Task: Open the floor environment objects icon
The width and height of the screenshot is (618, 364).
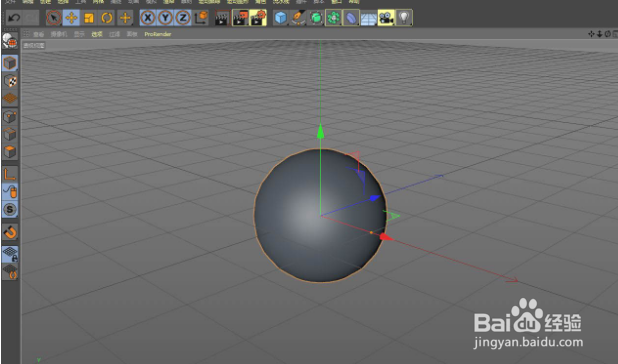Action: pyautogui.click(x=369, y=18)
